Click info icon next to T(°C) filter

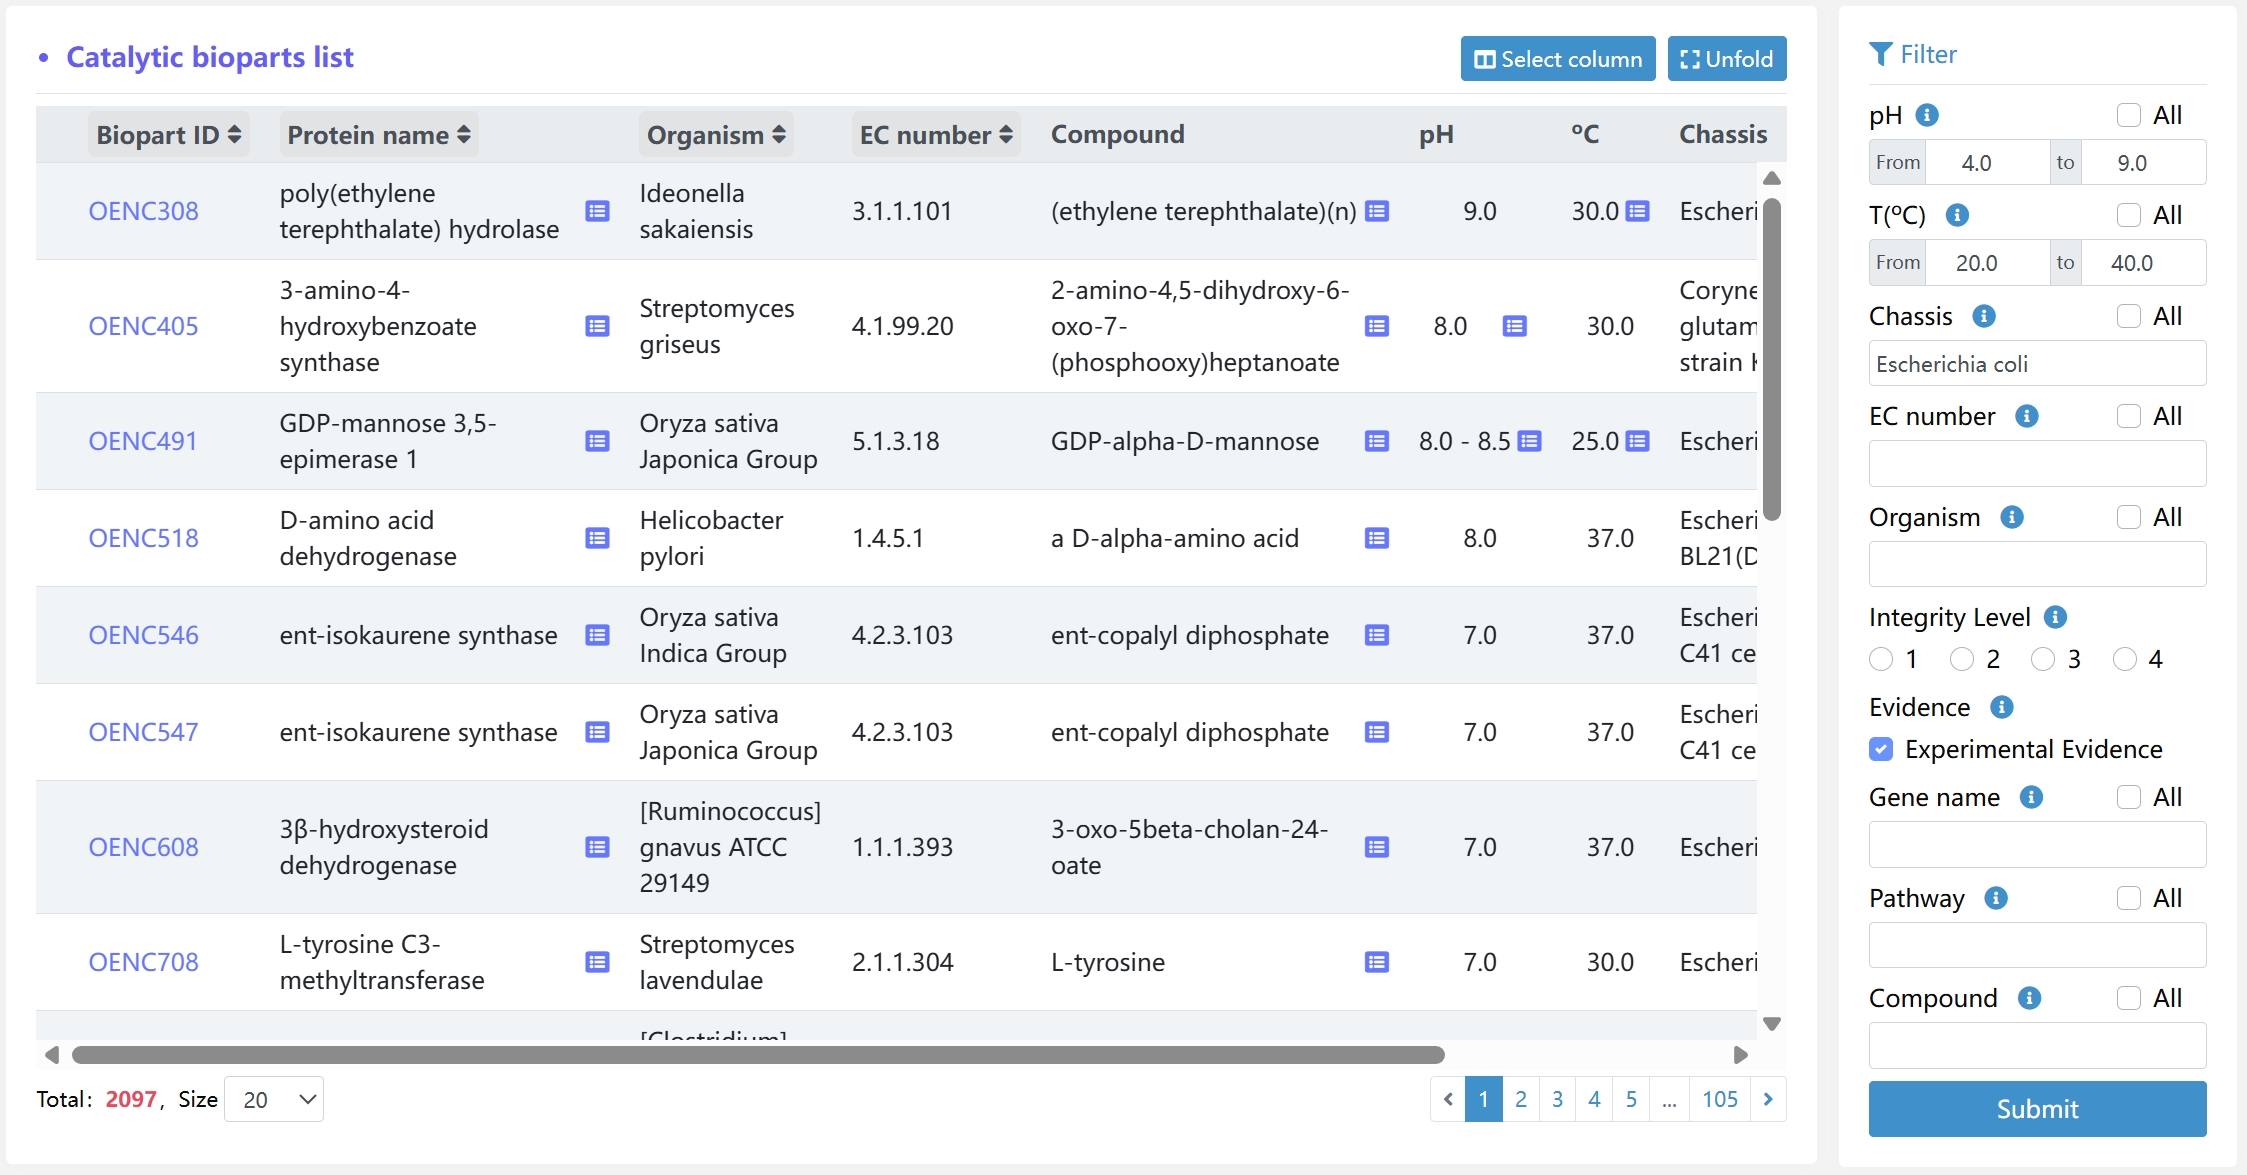(1957, 215)
